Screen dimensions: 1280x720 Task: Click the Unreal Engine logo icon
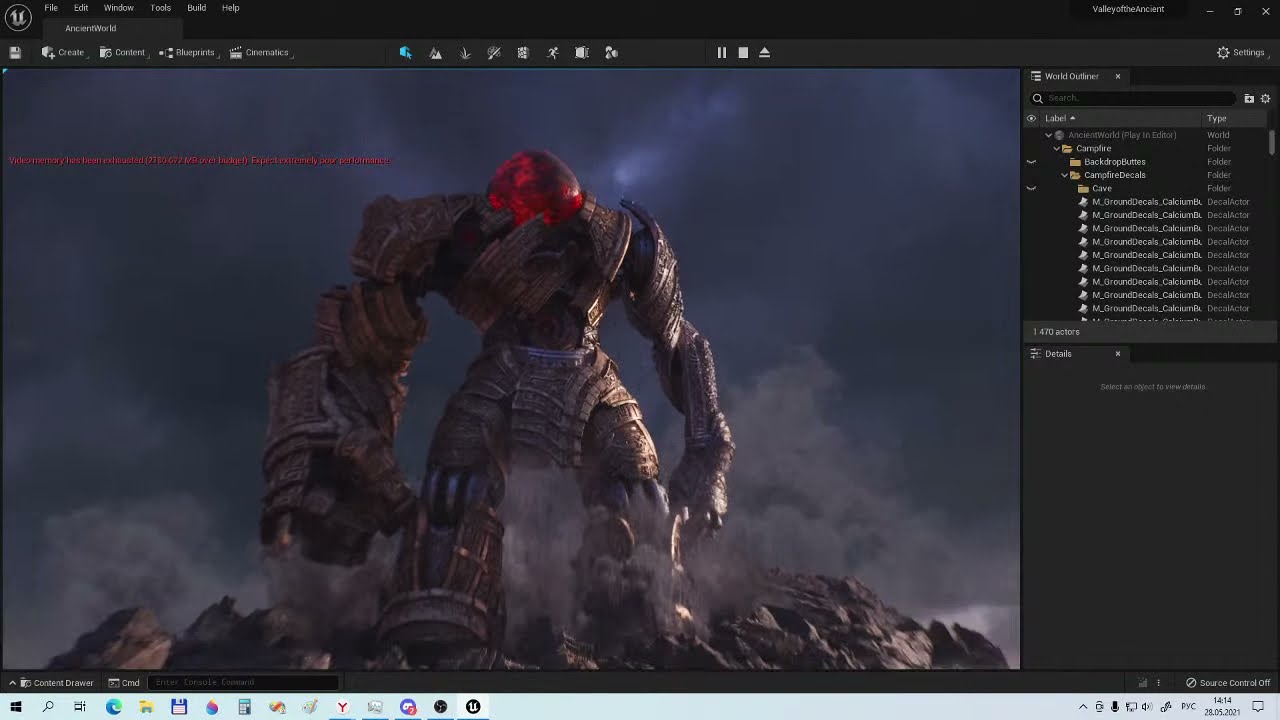tap(18, 17)
